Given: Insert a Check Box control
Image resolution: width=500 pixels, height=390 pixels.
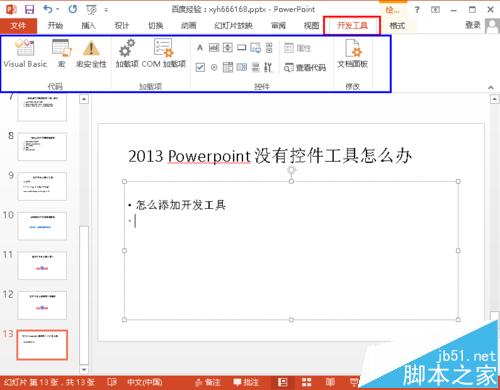Looking at the screenshot, I should [x=200, y=67].
